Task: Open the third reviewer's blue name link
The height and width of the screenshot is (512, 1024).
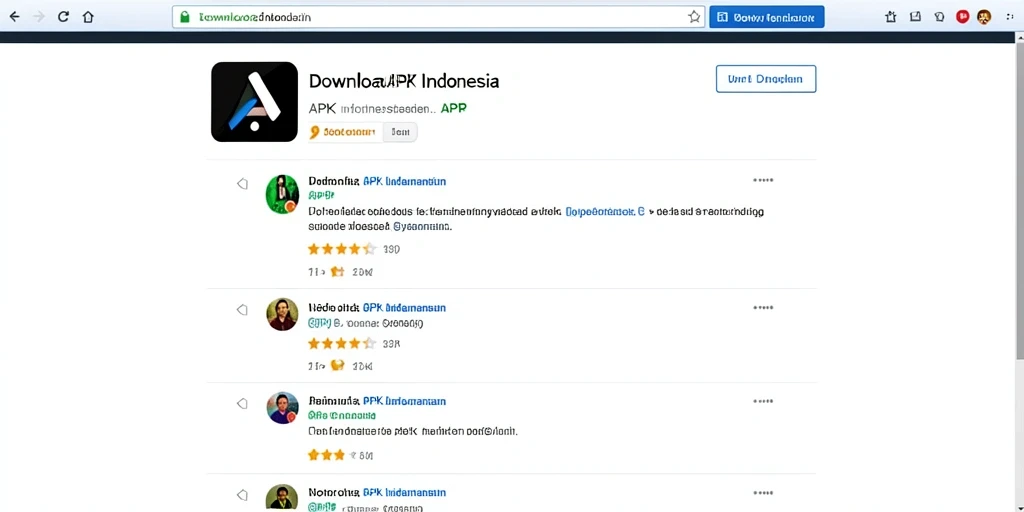Action: click(404, 401)
